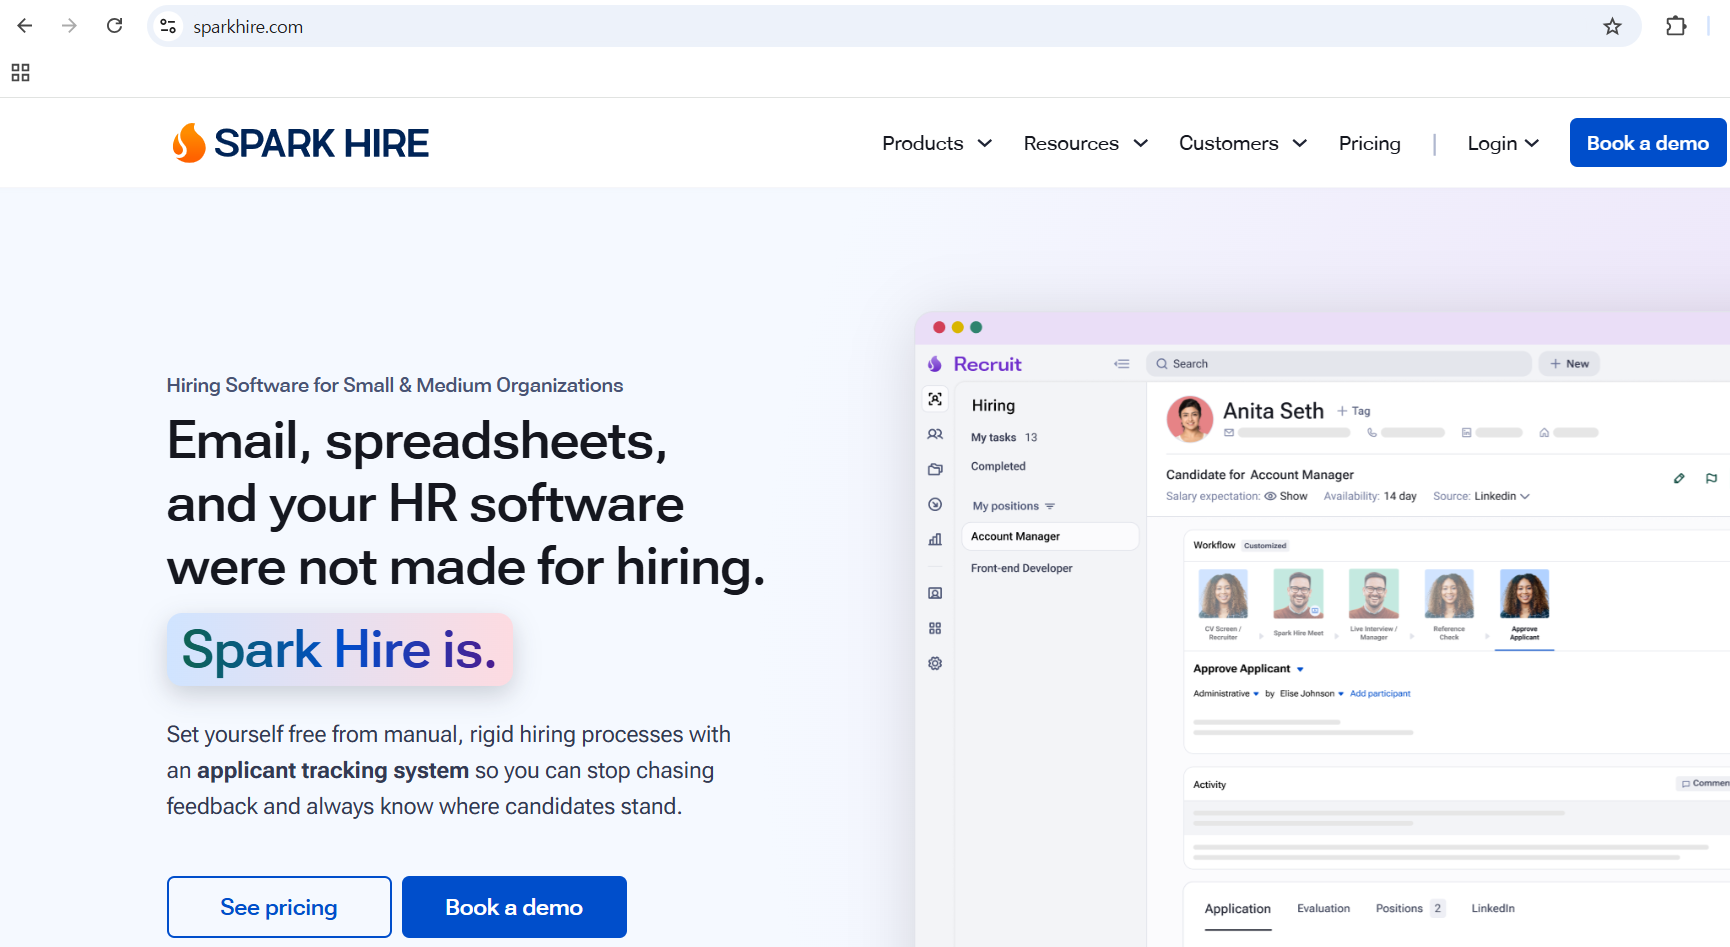
Task: Click Book a demo below the hero text
Action: pos(514,907)
